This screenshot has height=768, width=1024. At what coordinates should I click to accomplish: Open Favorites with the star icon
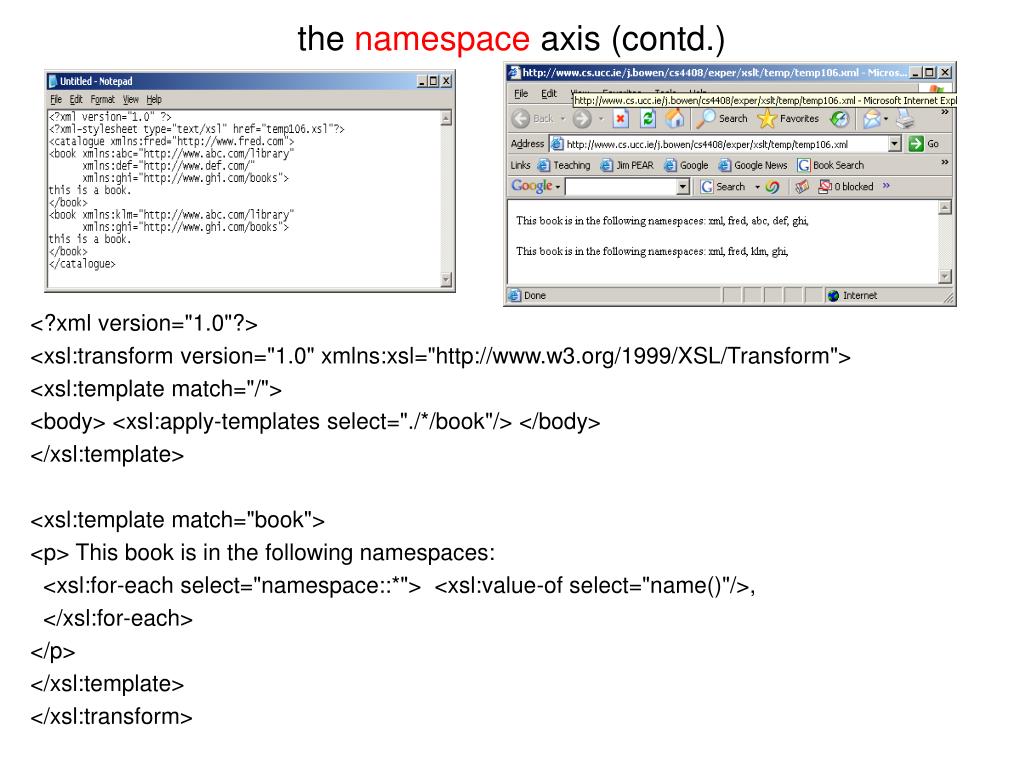[767, 119]
